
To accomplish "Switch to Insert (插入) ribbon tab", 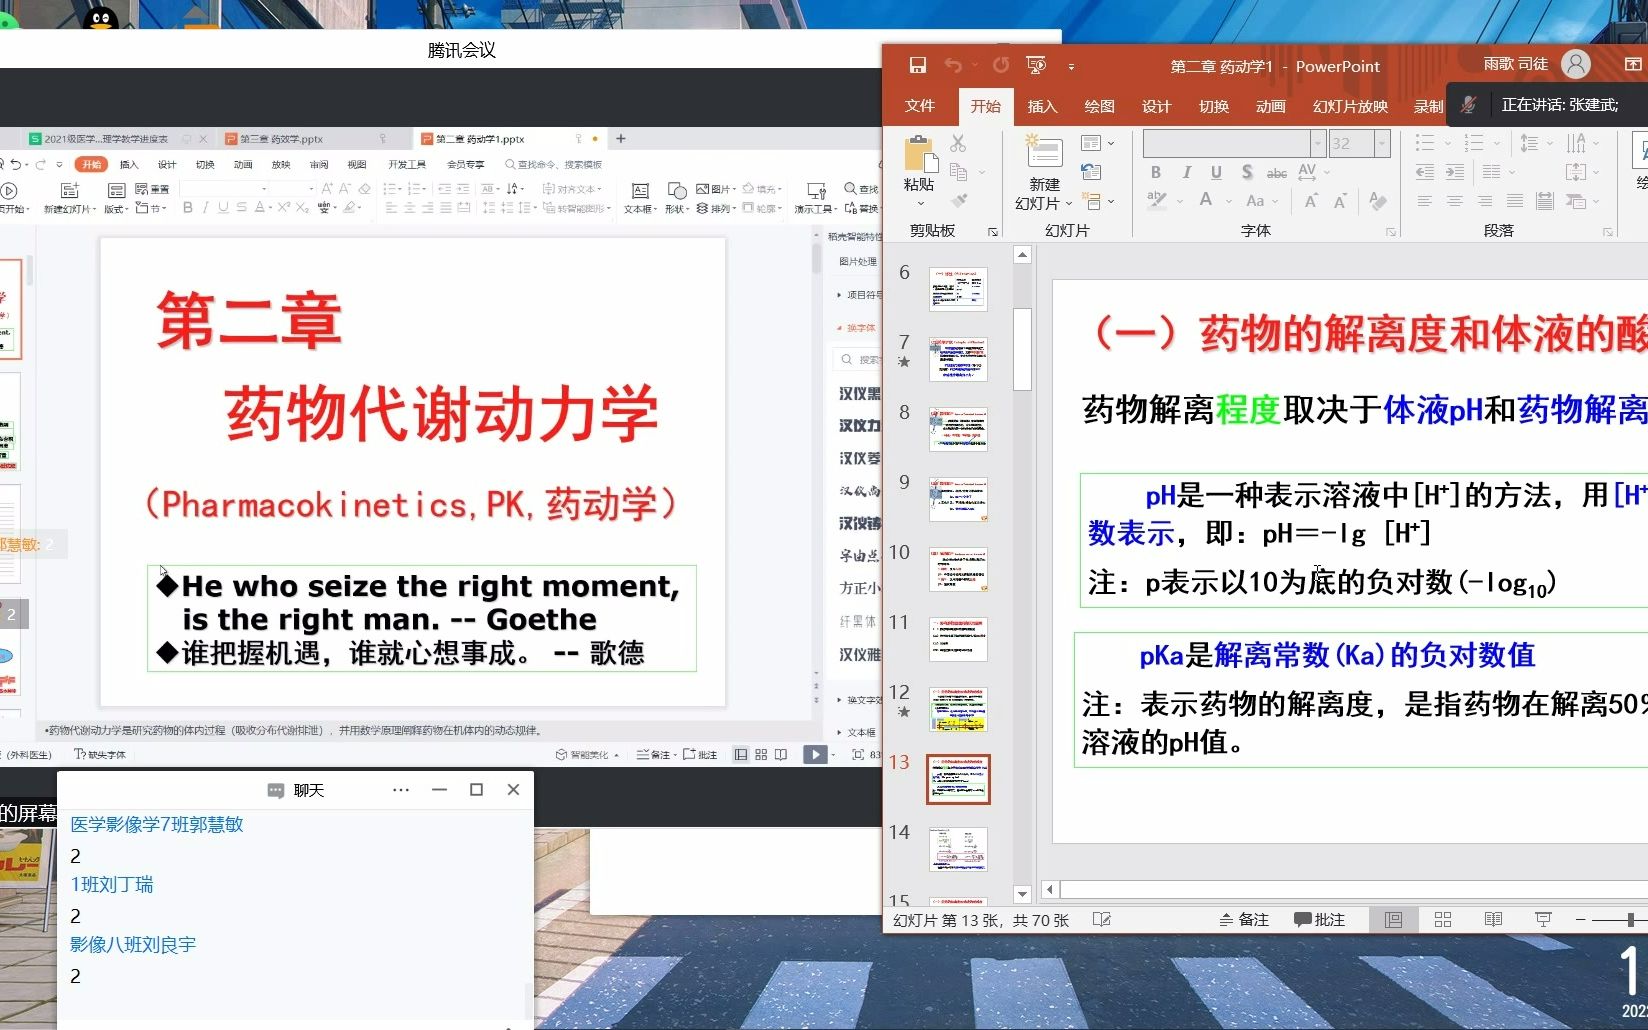I will pos(1042,106).
